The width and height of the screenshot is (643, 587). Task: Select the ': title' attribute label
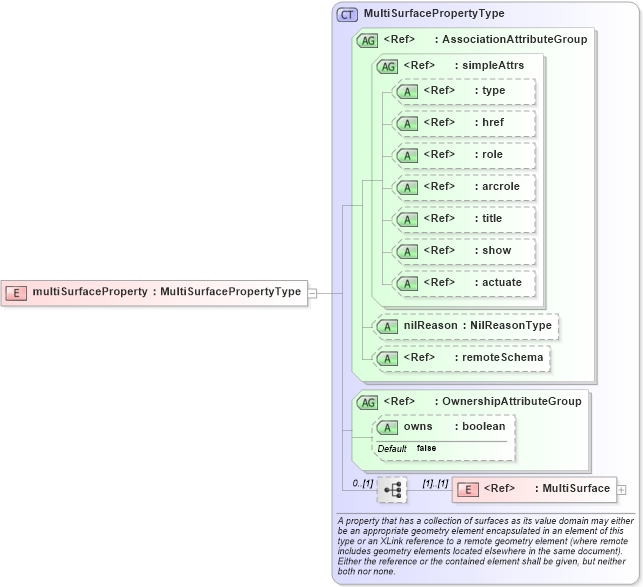488,218
